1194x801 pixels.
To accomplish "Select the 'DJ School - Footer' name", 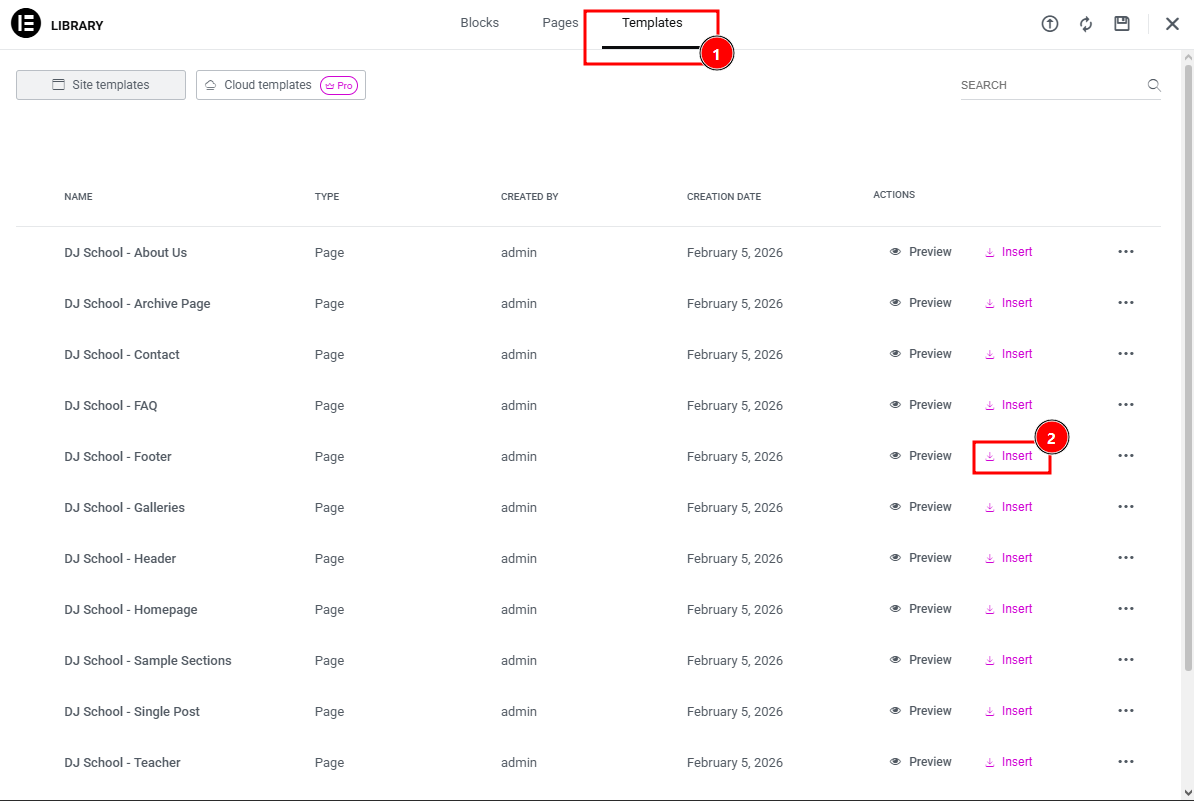I will click(118, 457).
